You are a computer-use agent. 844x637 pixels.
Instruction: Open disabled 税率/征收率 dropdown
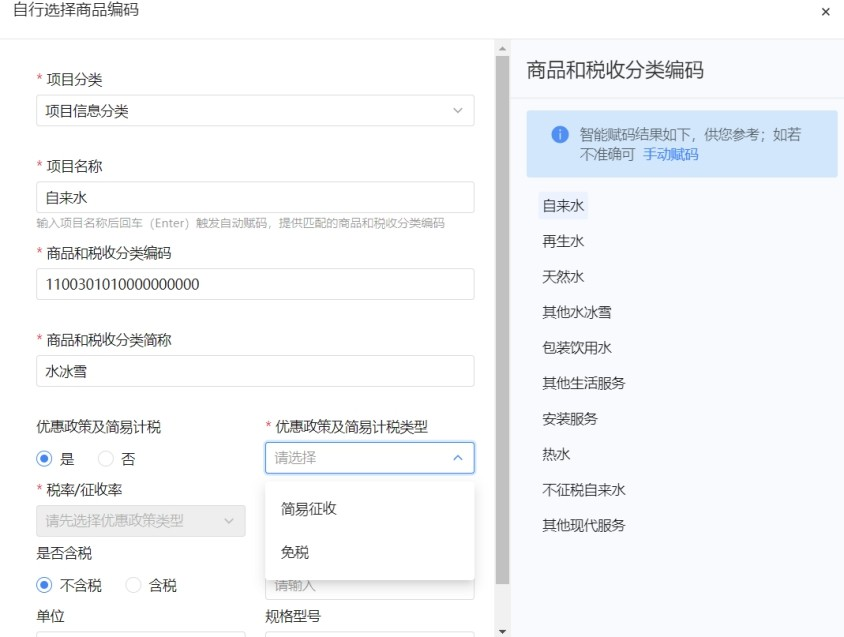click(x=141, y=521)
